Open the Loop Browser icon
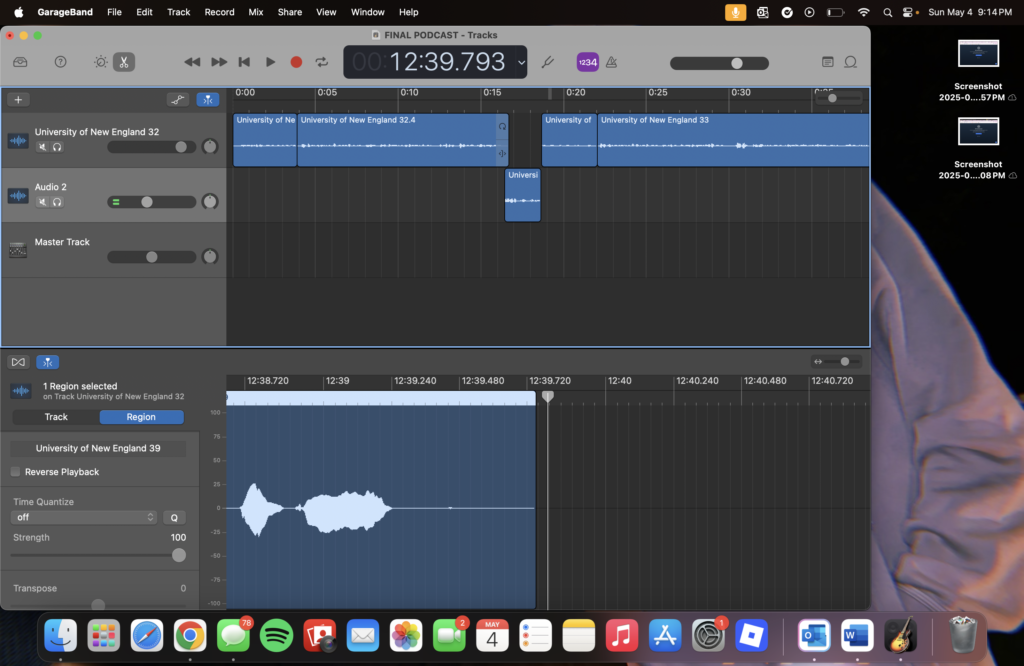Screen dimensions: 1024x666 (x=851, y=62)
